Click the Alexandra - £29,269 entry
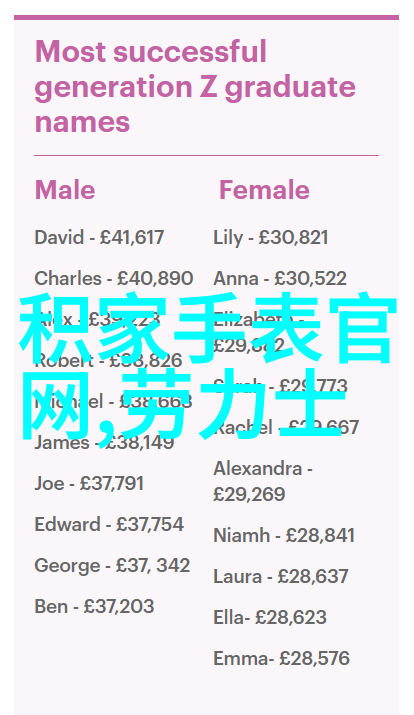This screenshot has width=414, height=715. click(x=263, y=482)
